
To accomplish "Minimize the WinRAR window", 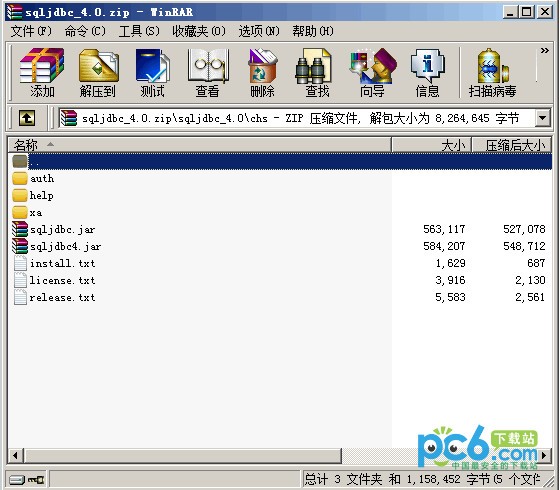I will click(x=510, y=12).
